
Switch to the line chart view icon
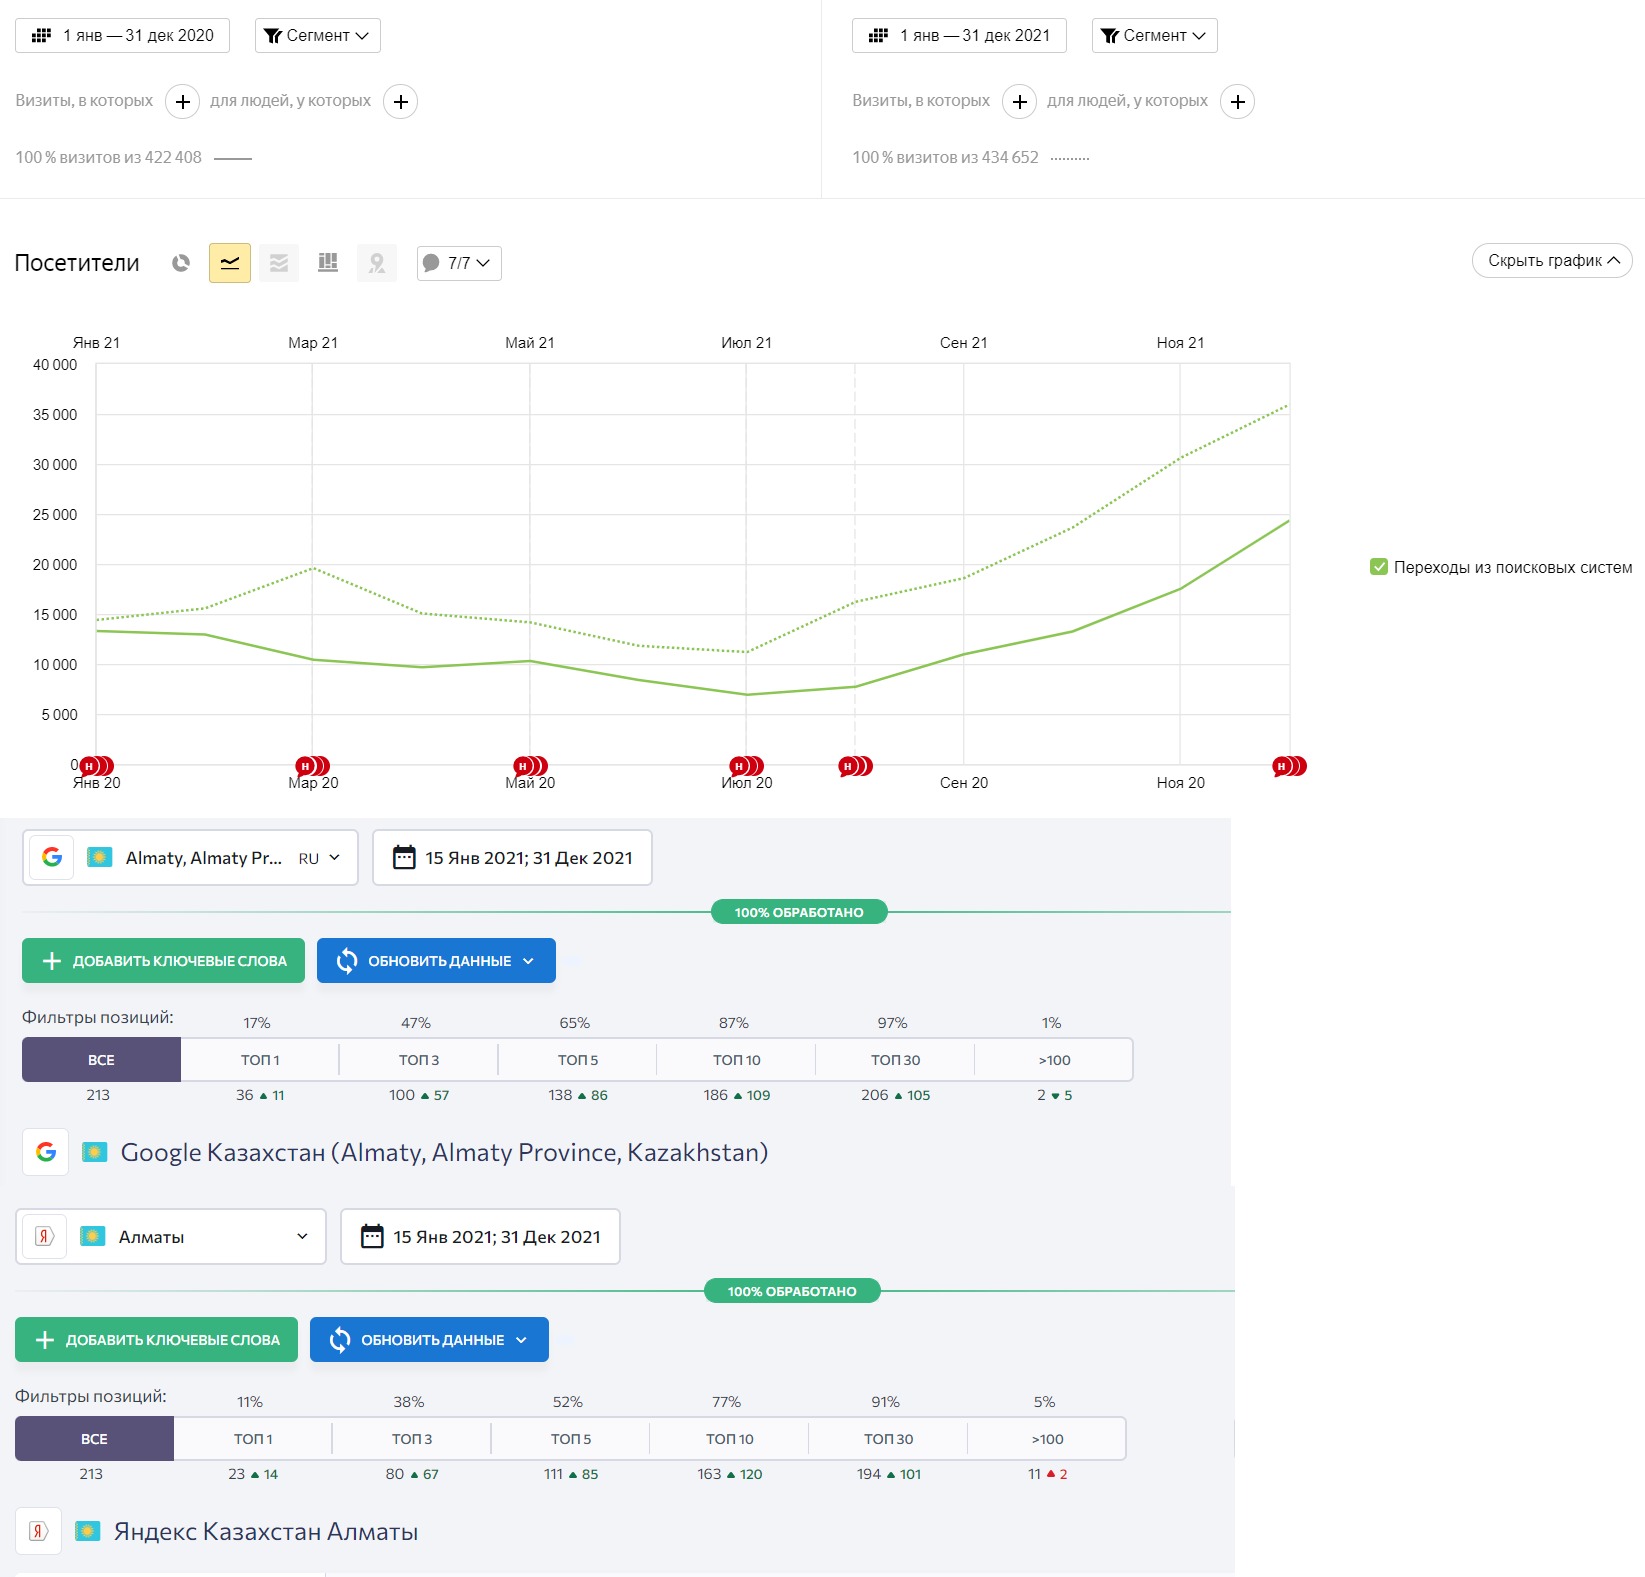(x=230, y=263)
